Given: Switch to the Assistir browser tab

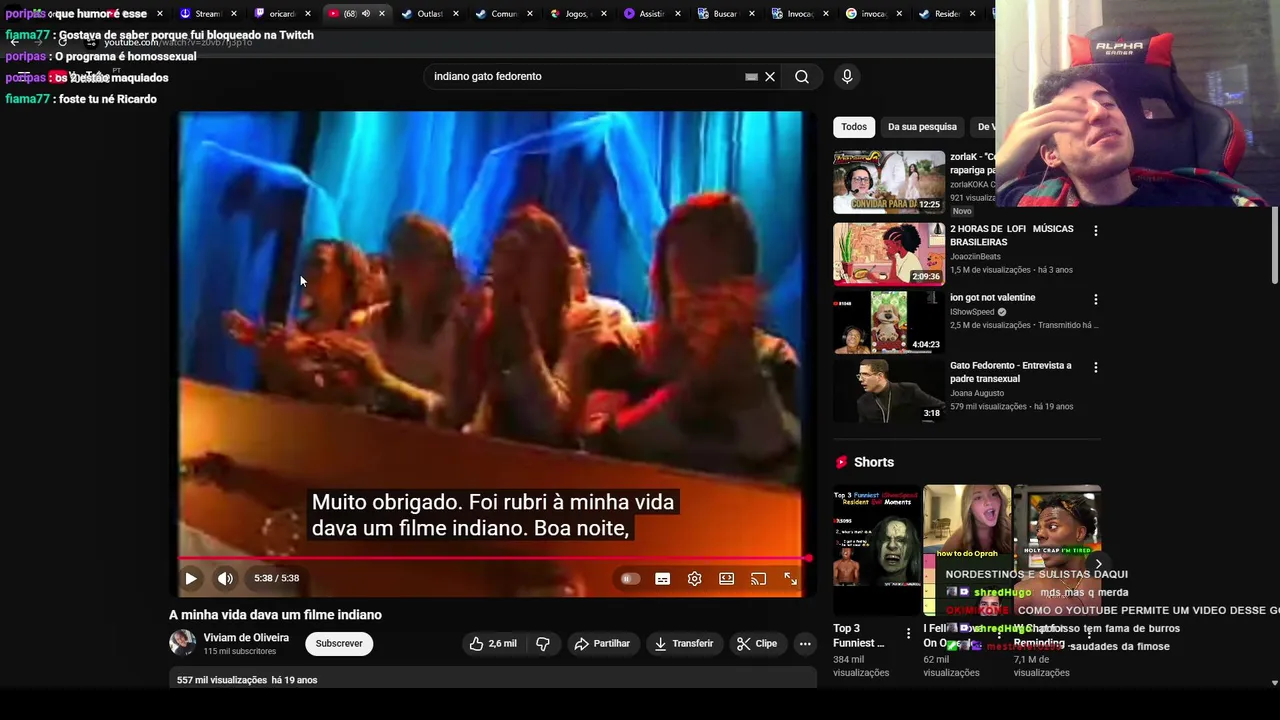Looking at the screenshot, I should 650,14.
